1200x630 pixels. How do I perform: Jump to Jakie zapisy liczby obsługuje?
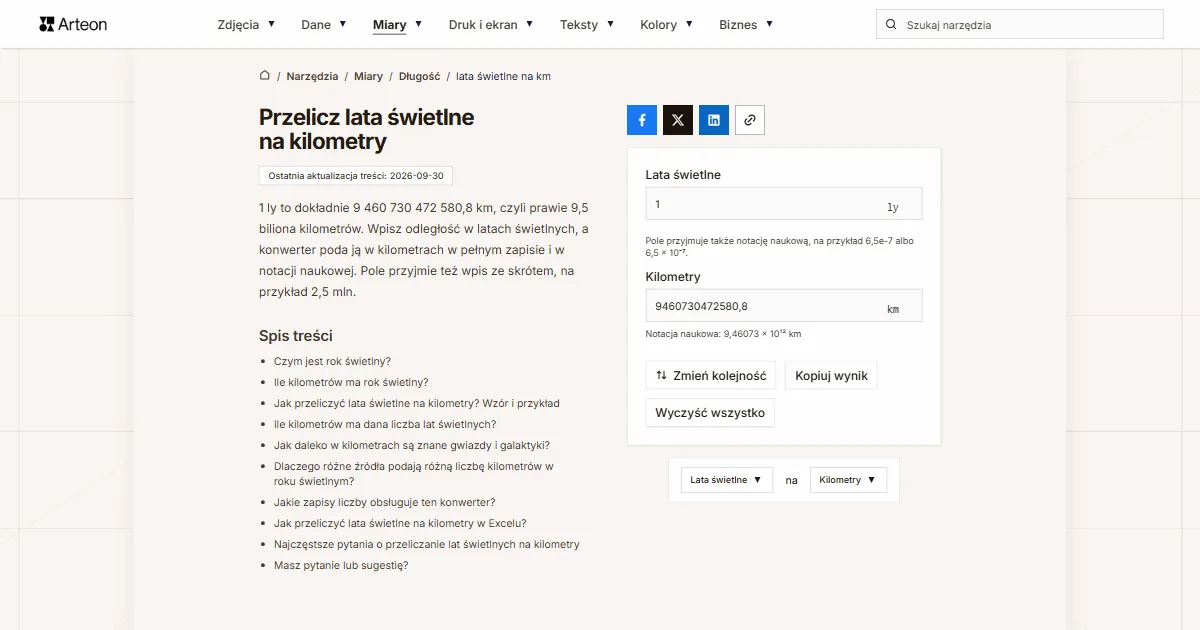pos(385,502)
